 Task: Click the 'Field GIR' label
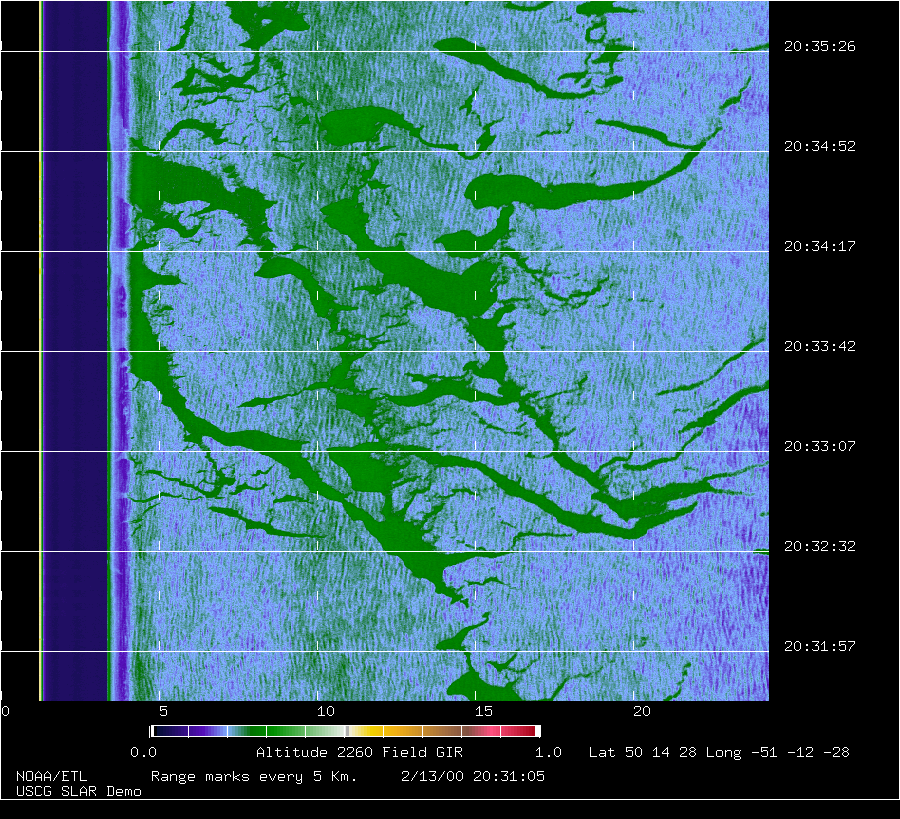(x=422, y=752)
